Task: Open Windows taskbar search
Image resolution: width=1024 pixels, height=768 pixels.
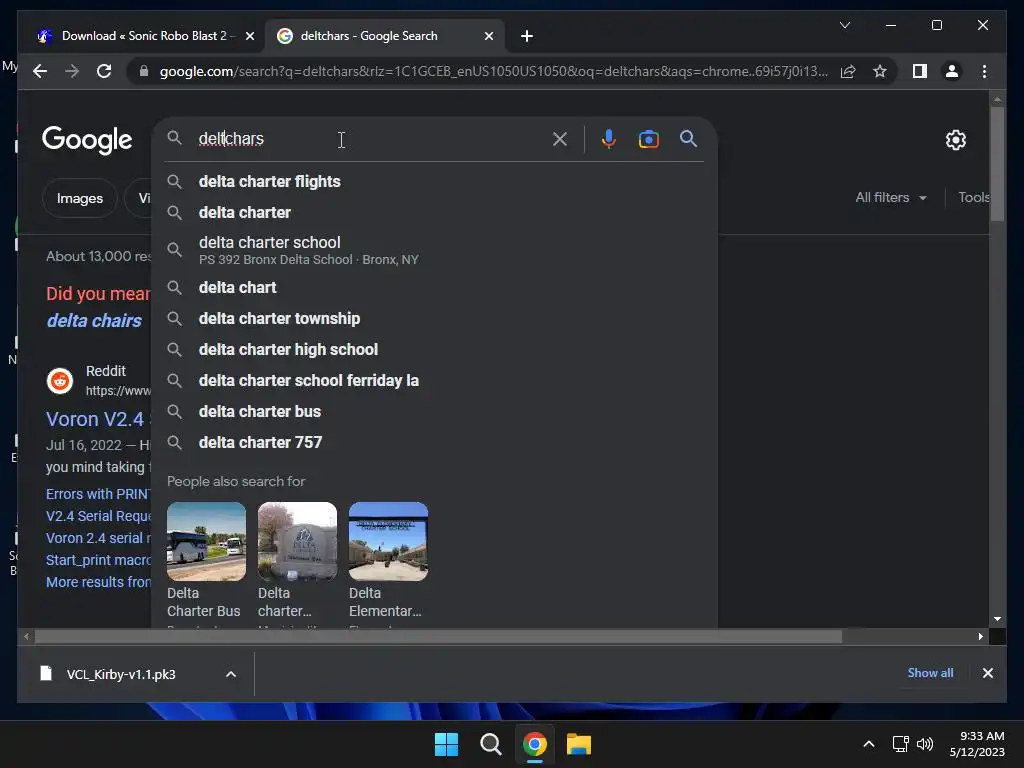Action: point(490,744)
